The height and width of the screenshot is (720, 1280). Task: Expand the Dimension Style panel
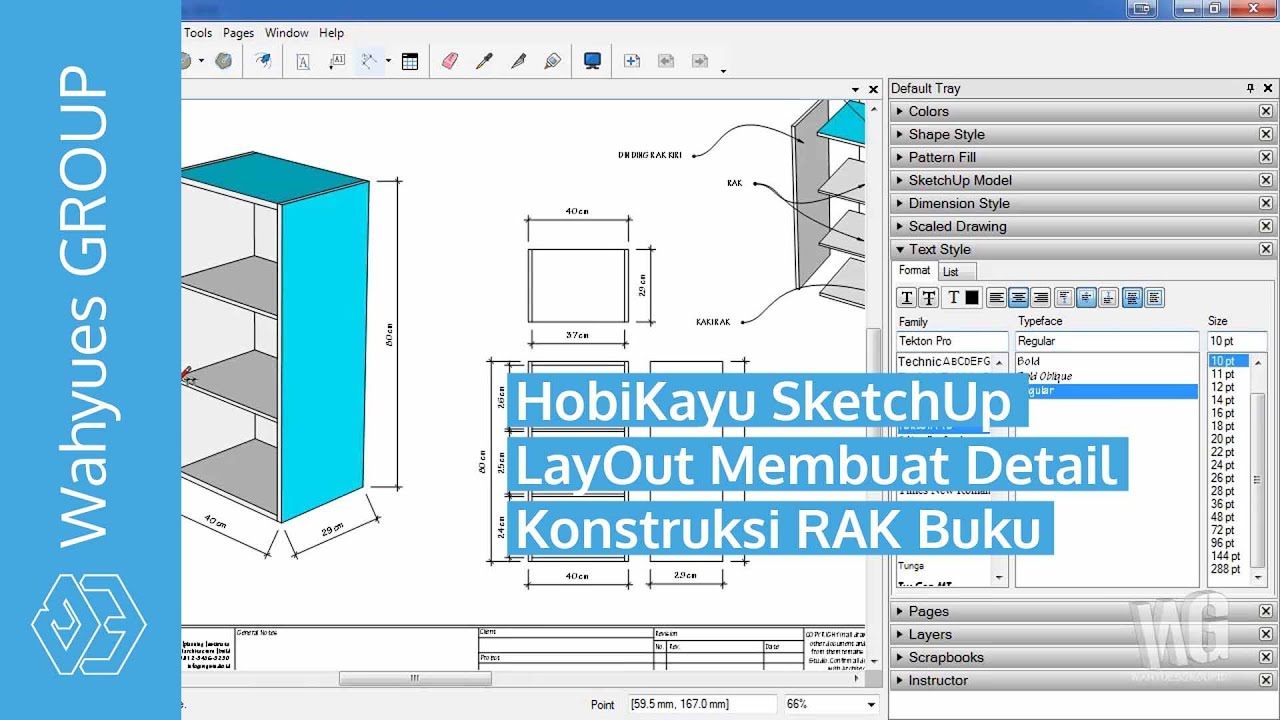pos(1082,203)
